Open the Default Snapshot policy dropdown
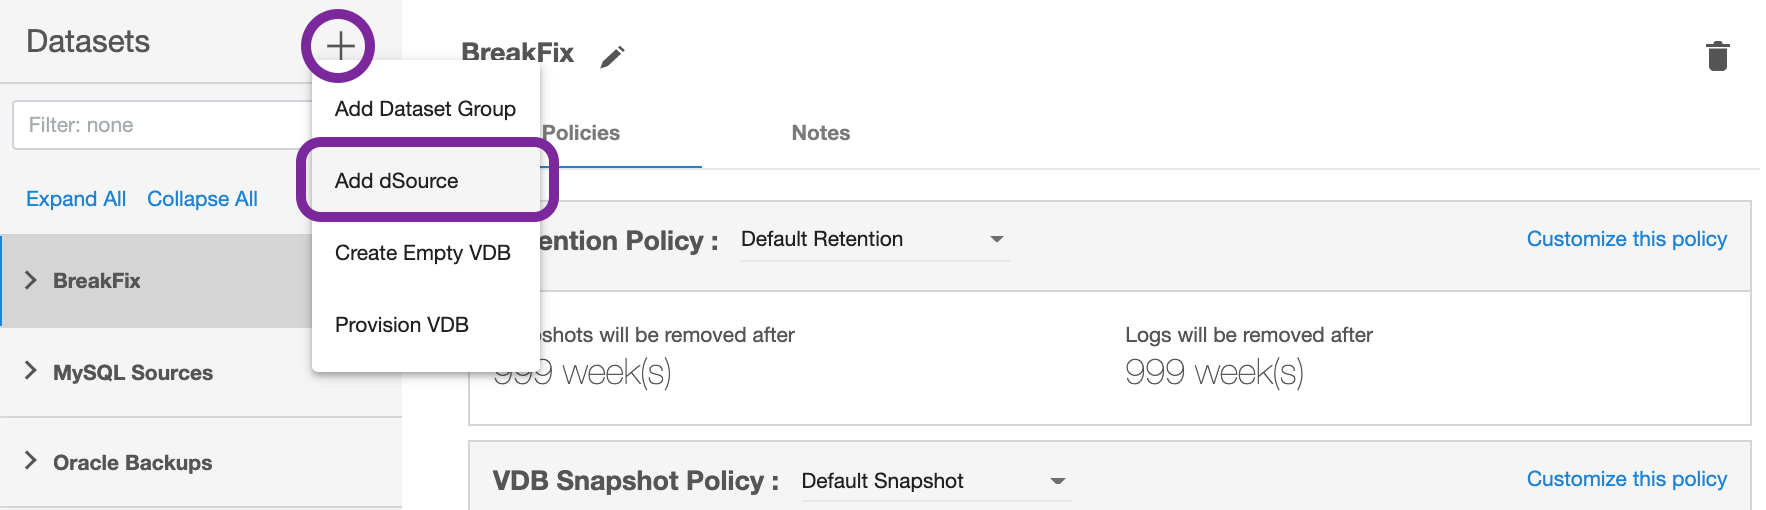Image resolution: width=1766 pixels, height=510 pixels. tap(933, 481)
